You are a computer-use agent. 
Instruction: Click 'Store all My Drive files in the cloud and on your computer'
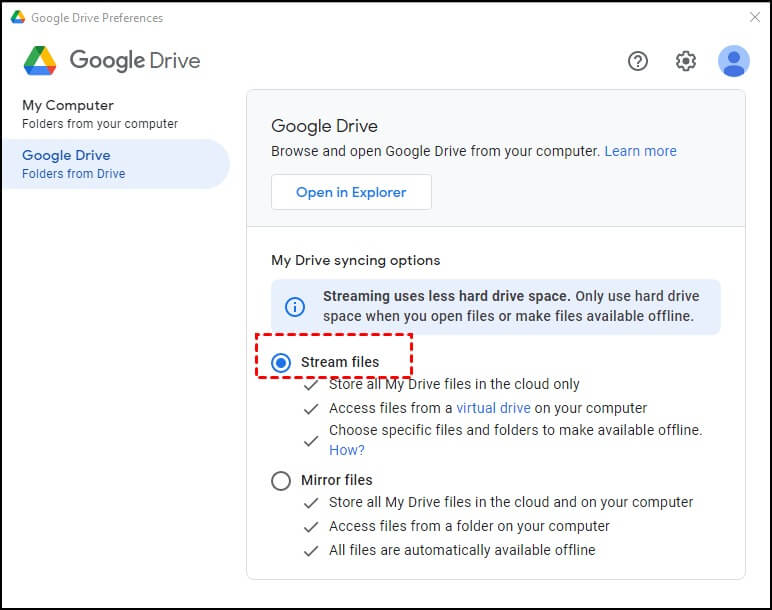(x=511, y=502)
